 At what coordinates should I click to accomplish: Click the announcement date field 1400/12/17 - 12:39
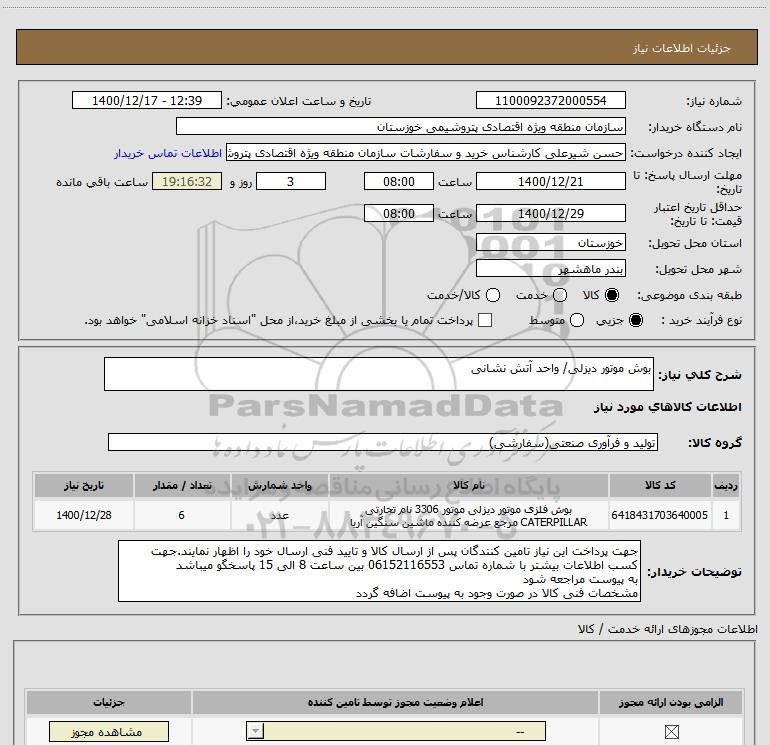click(147, 100)
